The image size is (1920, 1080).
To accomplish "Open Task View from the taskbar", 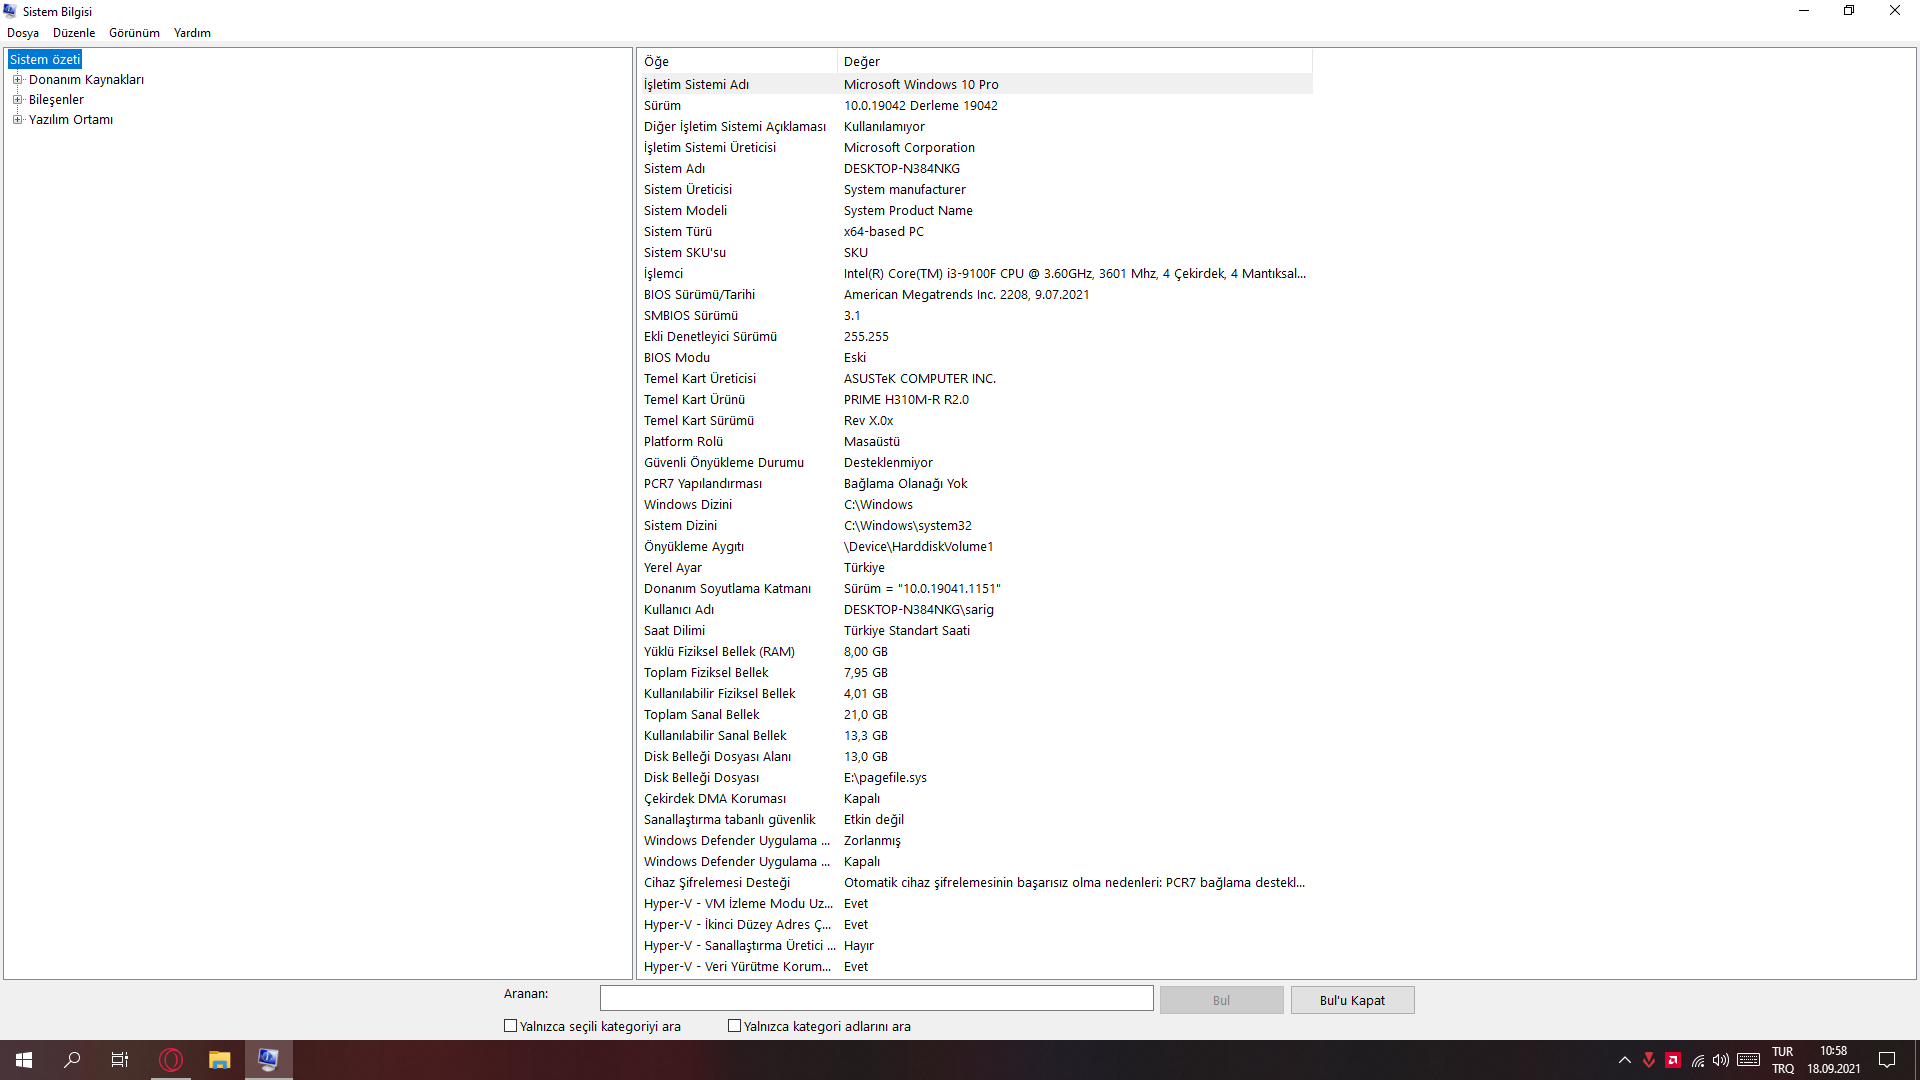I will click(x=120, y=1060).
